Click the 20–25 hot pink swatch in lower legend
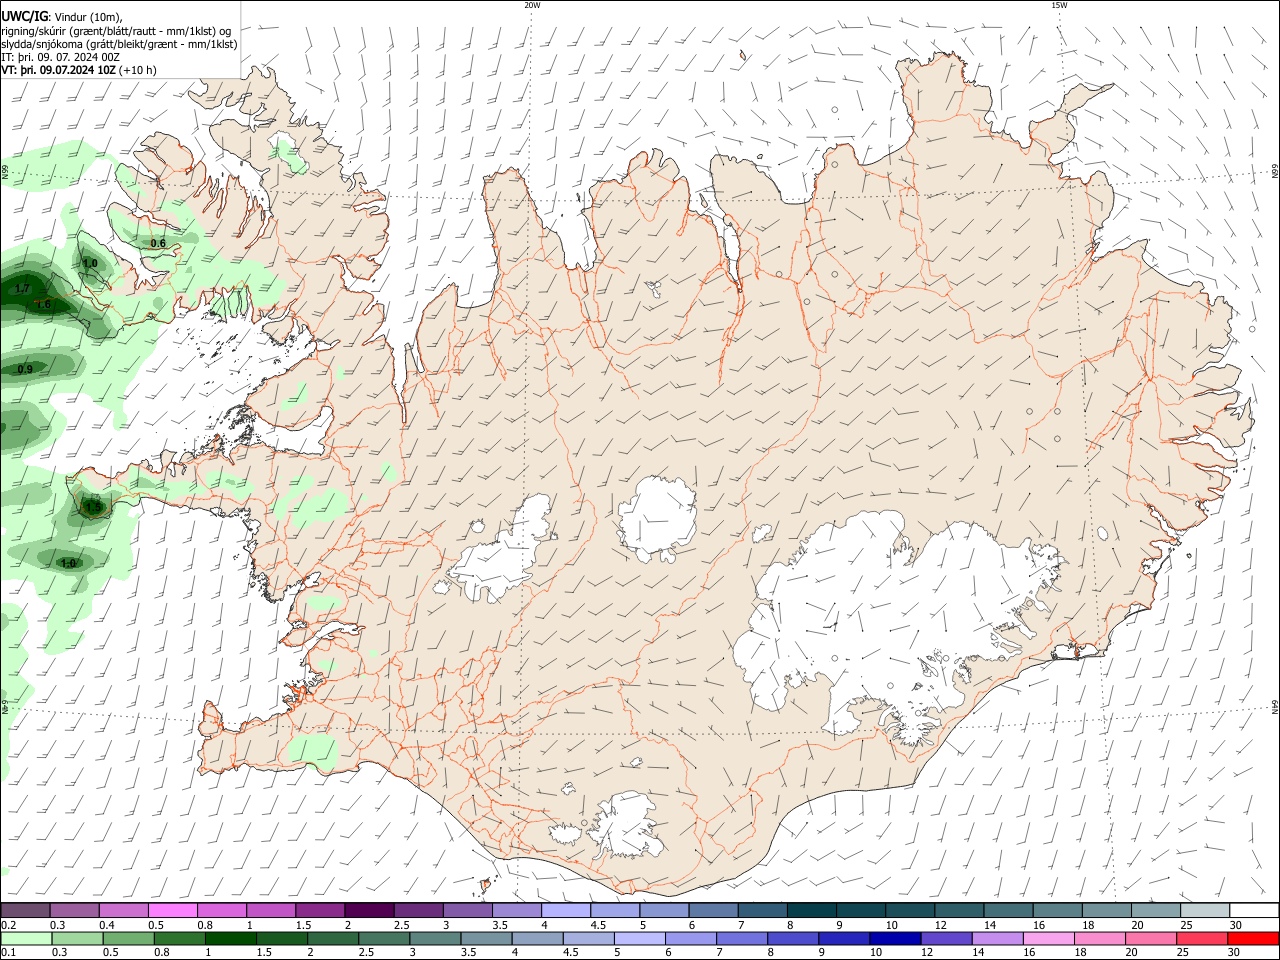Image resolution: width=1280 pixels, height=960 pixels. click(x=1149, y=938)
